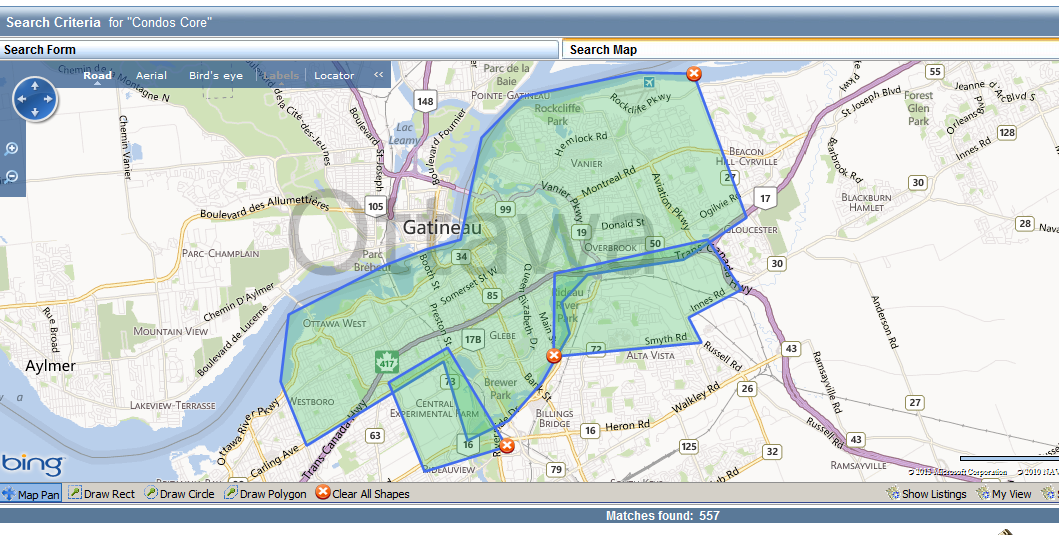Click the Blackburn Hamlet label
The width and height of the screenshot is (1059, 535).
866,203
